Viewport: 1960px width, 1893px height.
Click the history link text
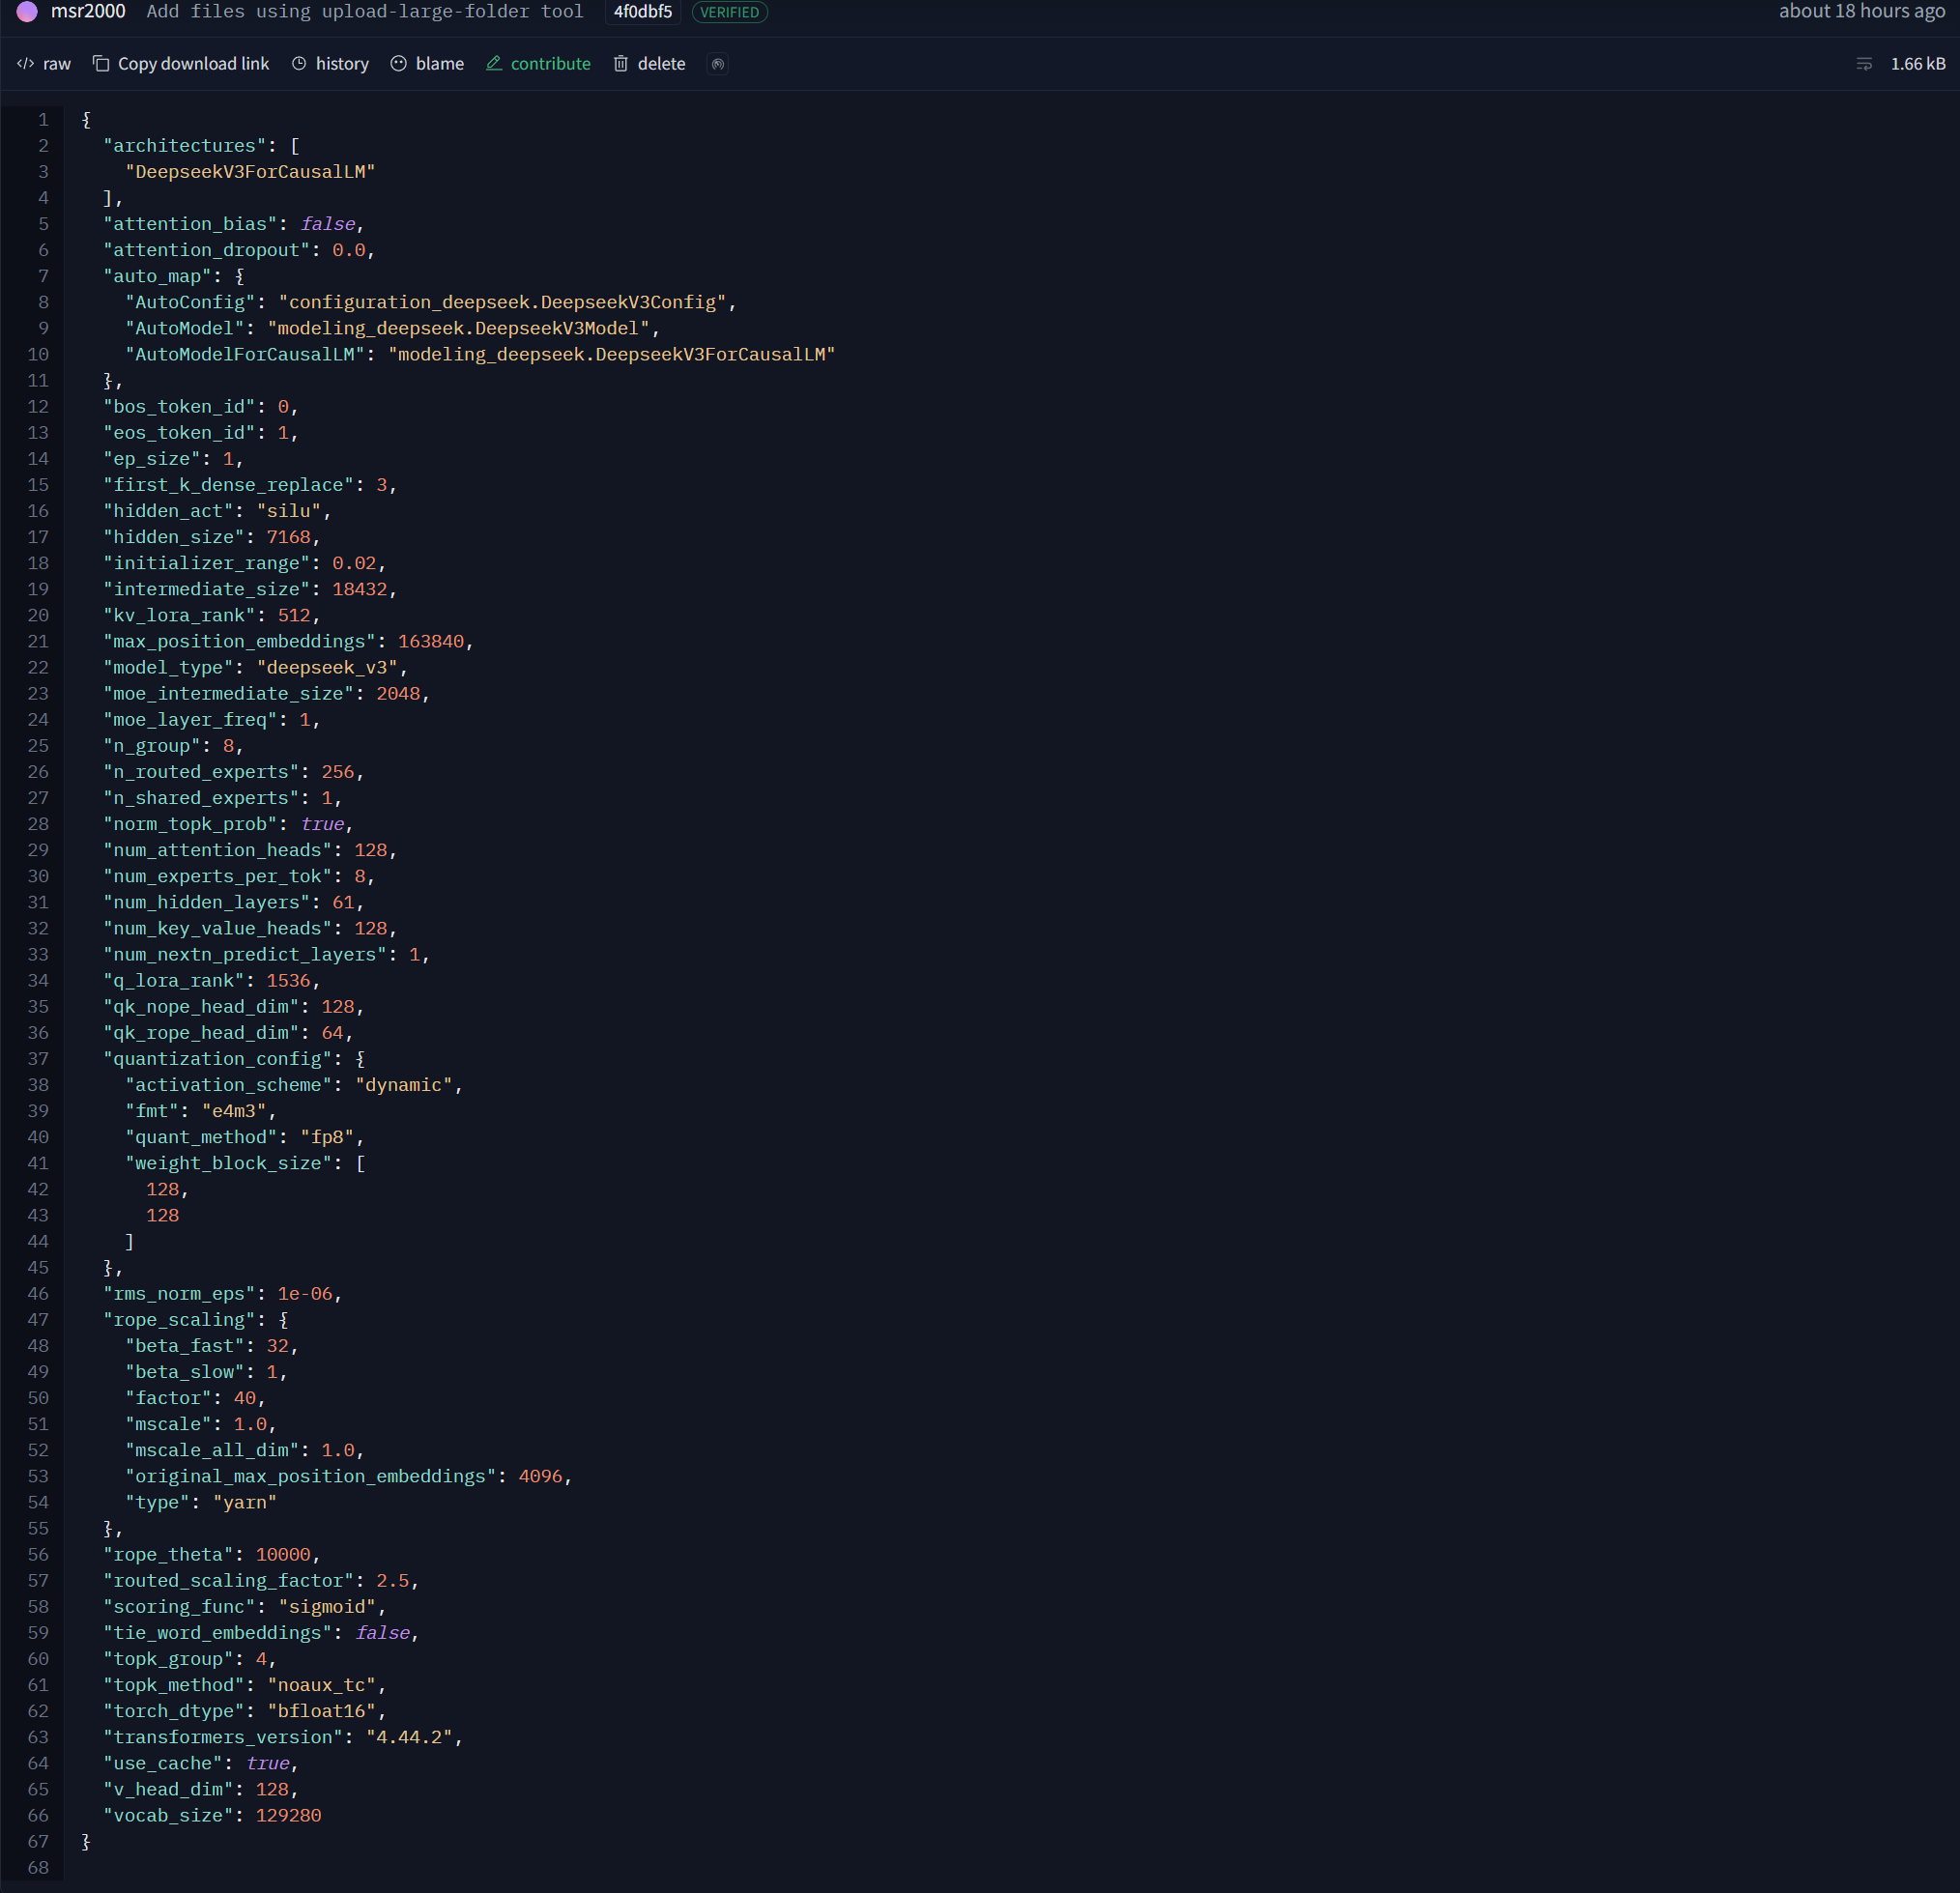[342, 64]
